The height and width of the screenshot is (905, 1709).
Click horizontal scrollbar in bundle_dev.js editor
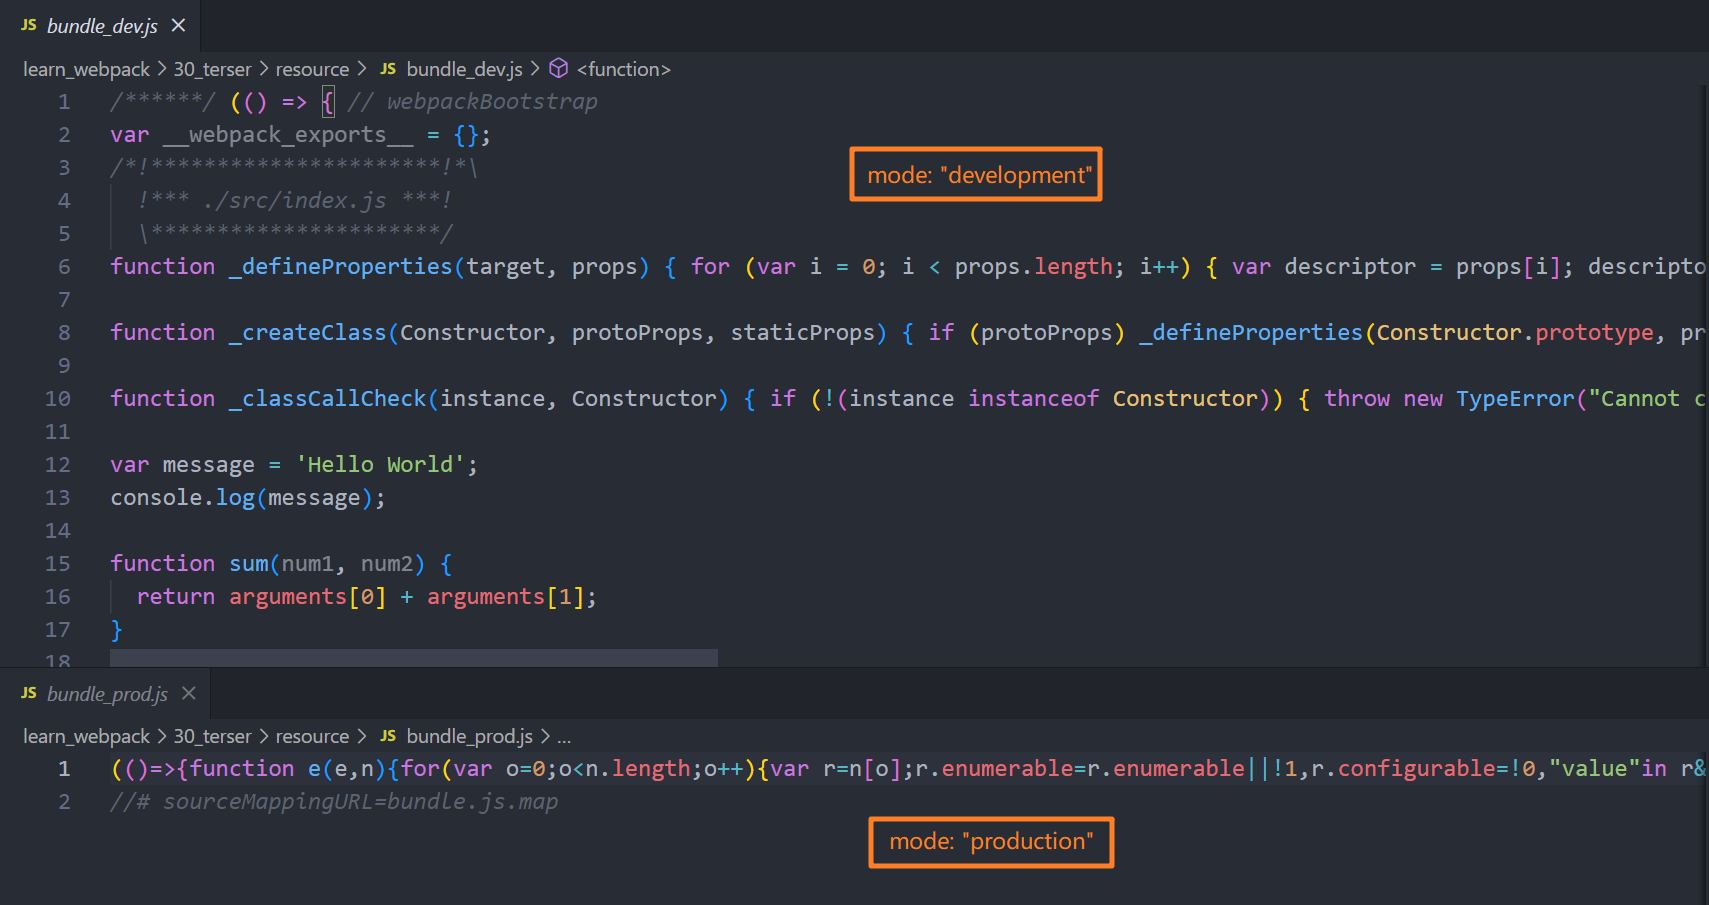tap(414, 658)
